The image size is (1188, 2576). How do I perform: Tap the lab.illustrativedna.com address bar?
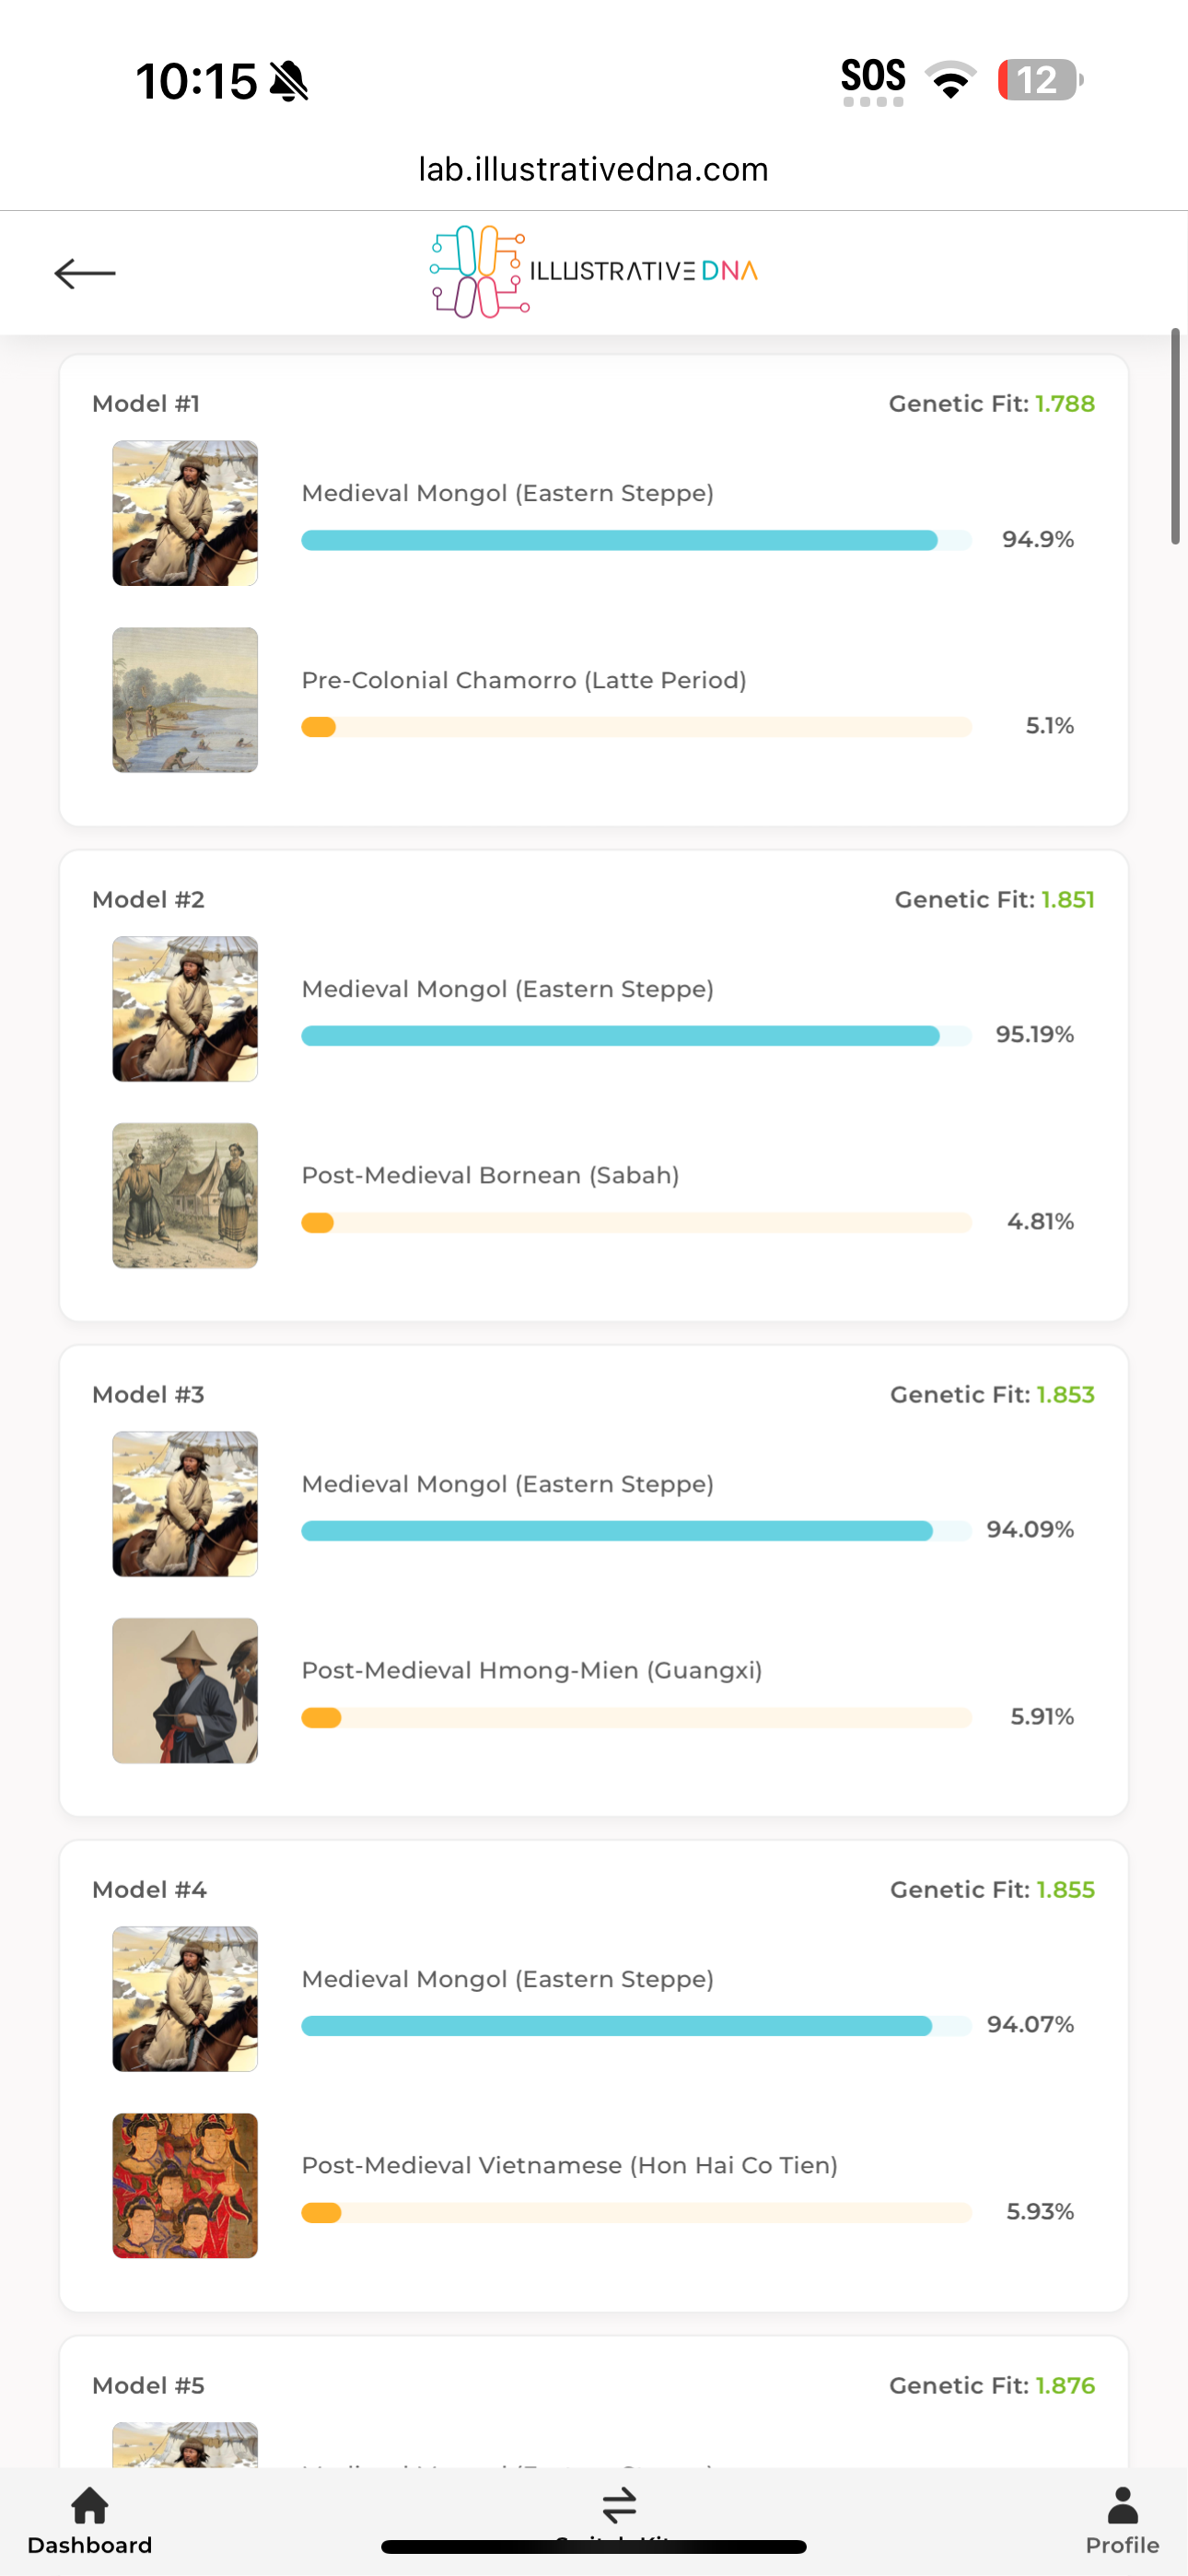pyautogui.click(x=593, y=169)
